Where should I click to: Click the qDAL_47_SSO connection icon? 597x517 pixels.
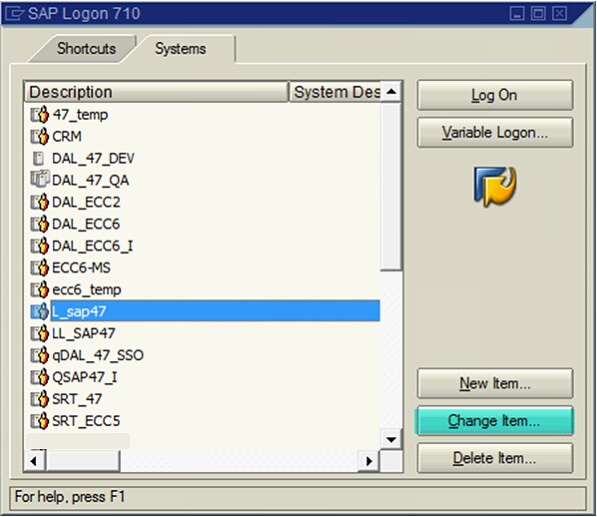coord(40,355)
